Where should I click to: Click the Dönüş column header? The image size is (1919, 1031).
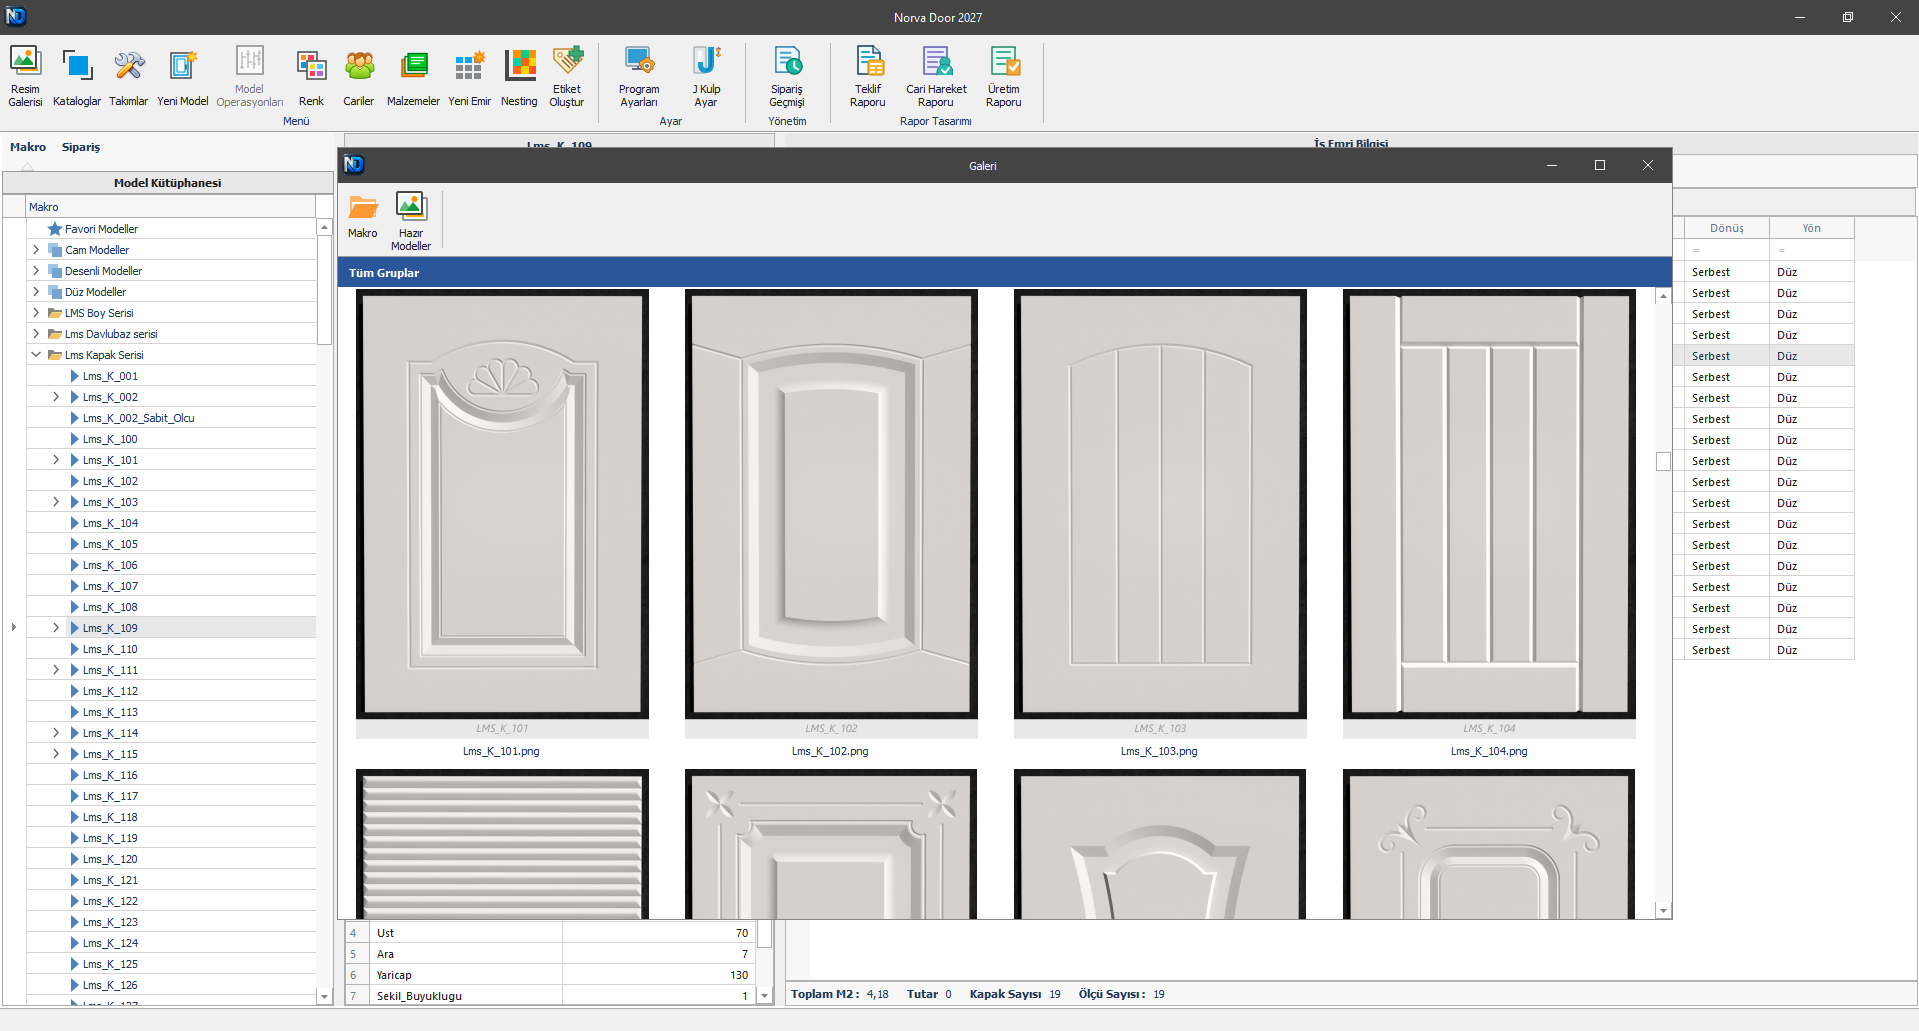pyautogui.click(x=1726, y=228)
